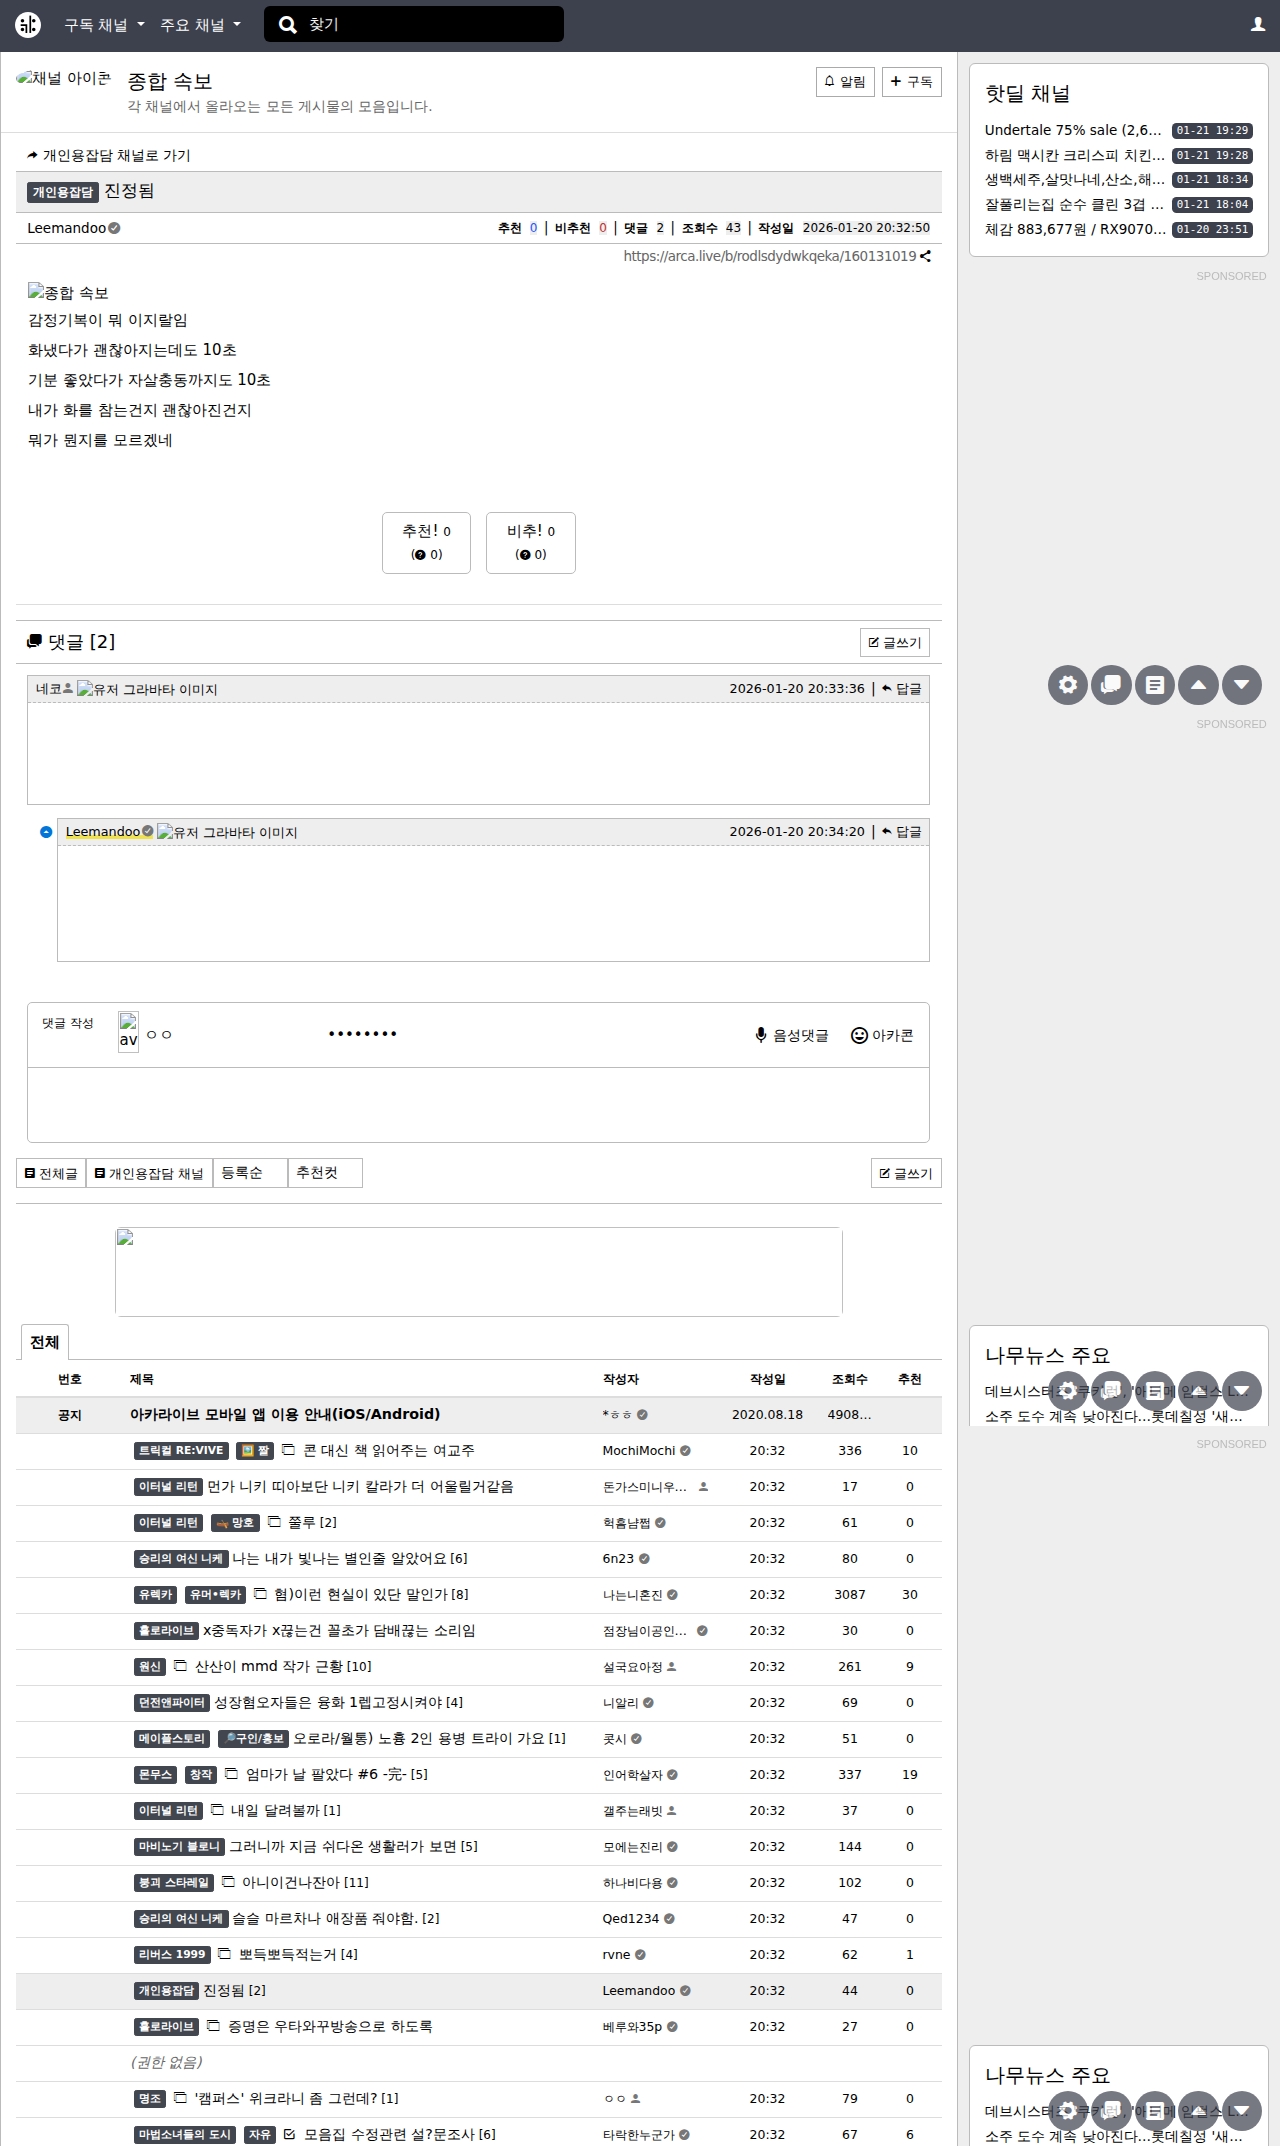
Task: Click the 리버스 1999 channel badge
Action: click(172, 1954)
